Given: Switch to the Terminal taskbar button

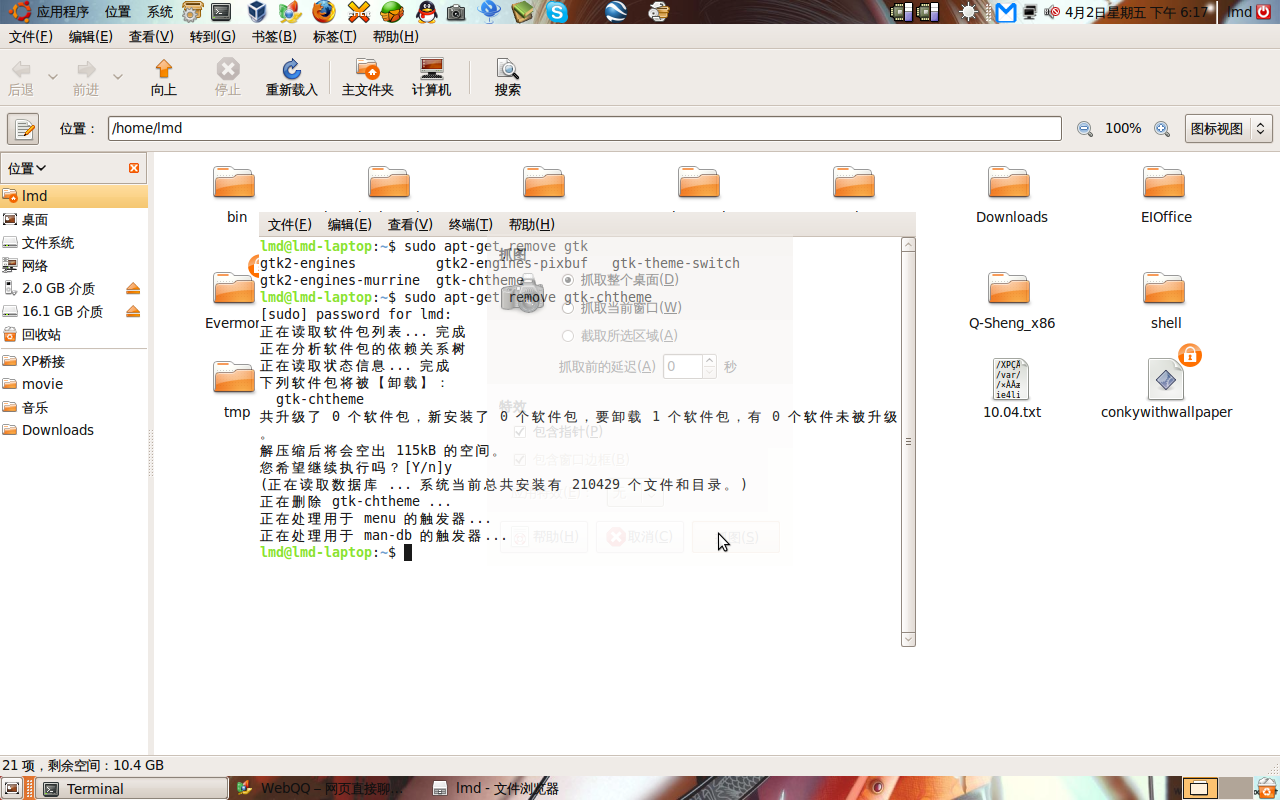Looking at the screenshot, I should (x=133, y=788).
